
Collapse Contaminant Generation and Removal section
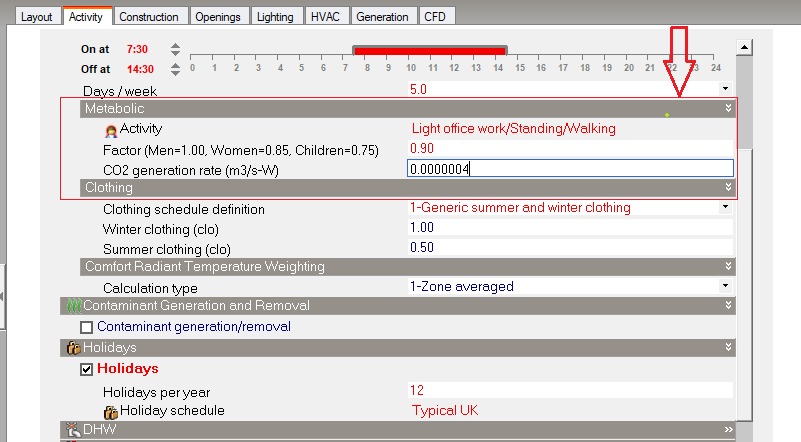(x=728, y=305)
